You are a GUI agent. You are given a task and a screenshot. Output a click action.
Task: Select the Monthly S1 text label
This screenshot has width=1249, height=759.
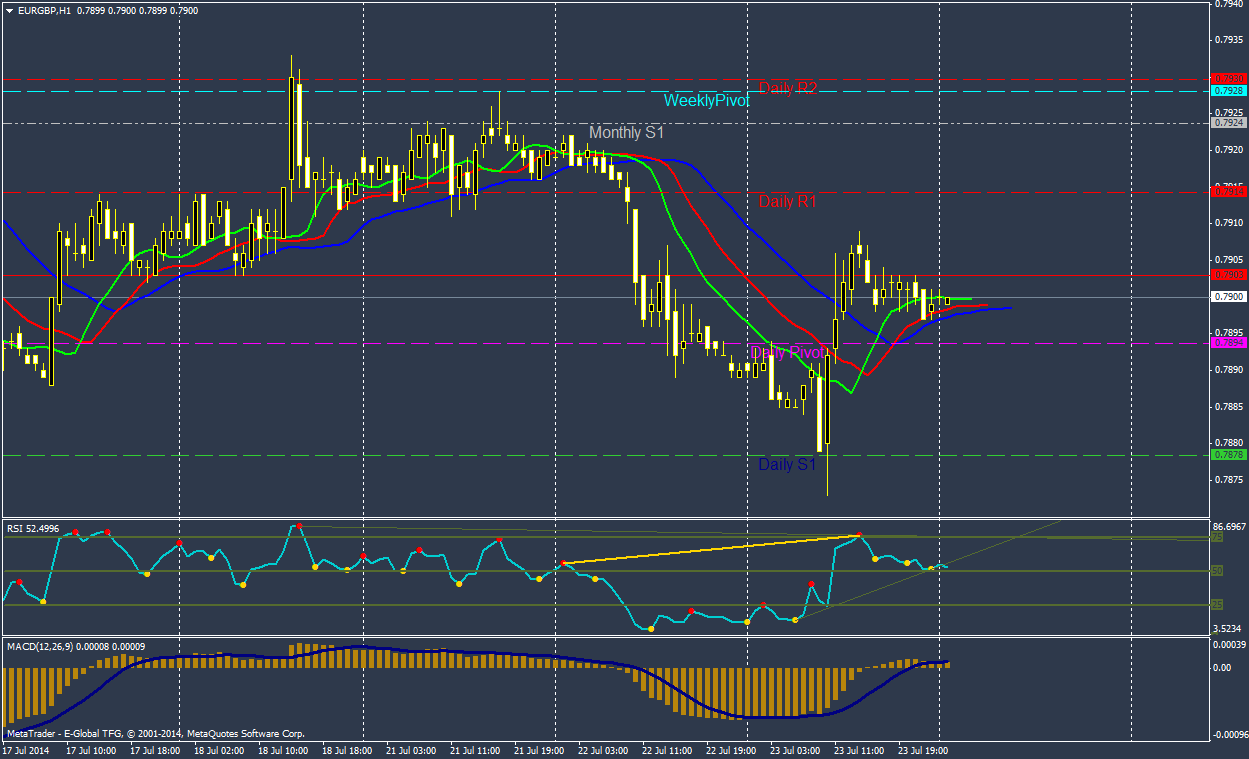(626, 132)
